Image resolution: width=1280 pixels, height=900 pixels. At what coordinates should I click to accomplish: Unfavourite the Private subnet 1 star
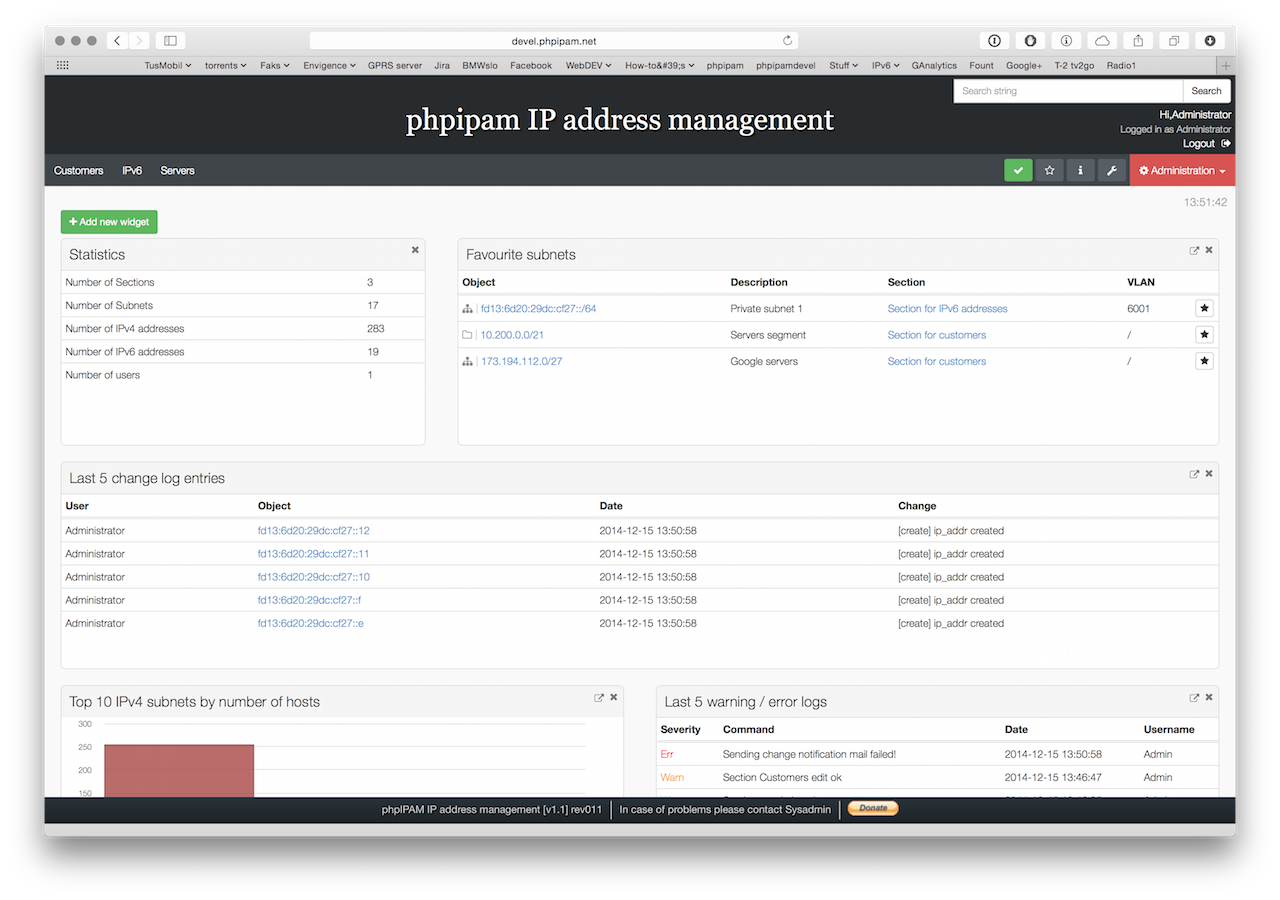[x=1204, y=308]
